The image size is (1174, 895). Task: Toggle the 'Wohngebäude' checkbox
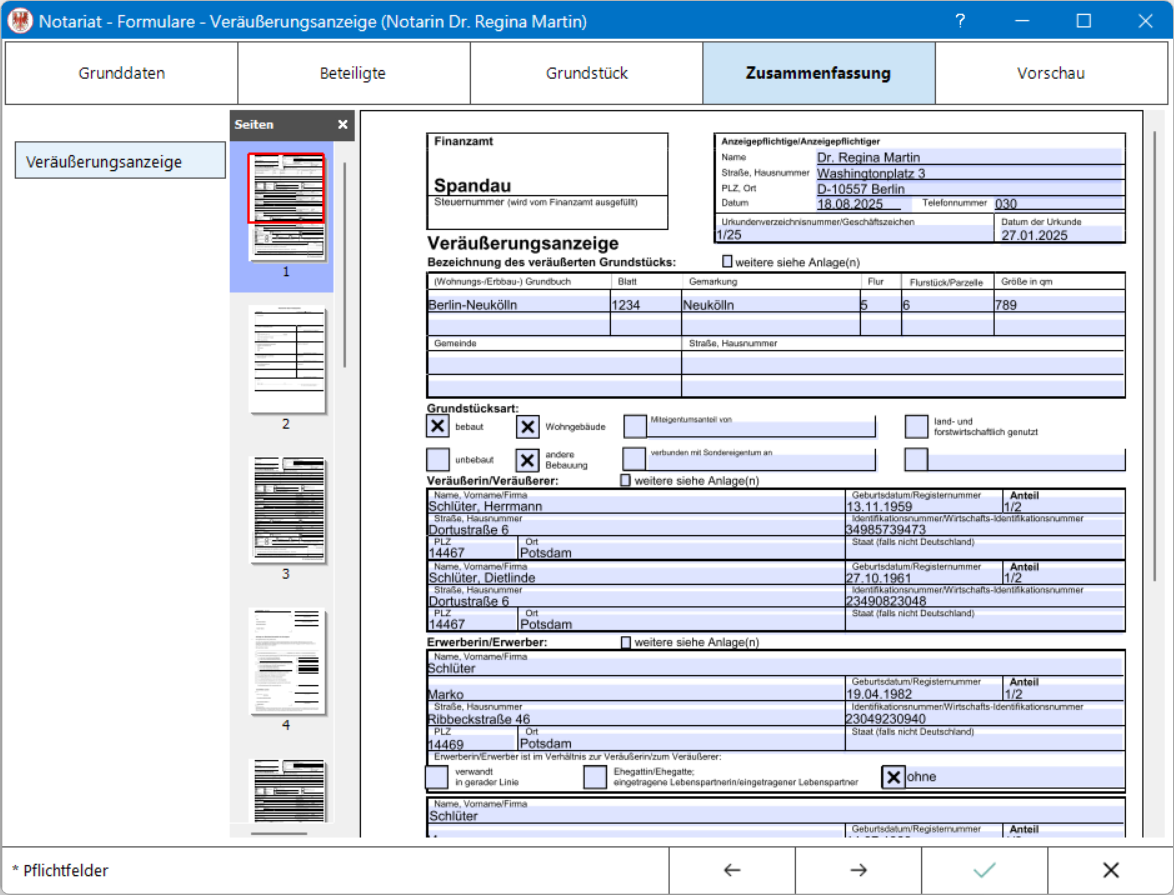click(x=527, y=426)
